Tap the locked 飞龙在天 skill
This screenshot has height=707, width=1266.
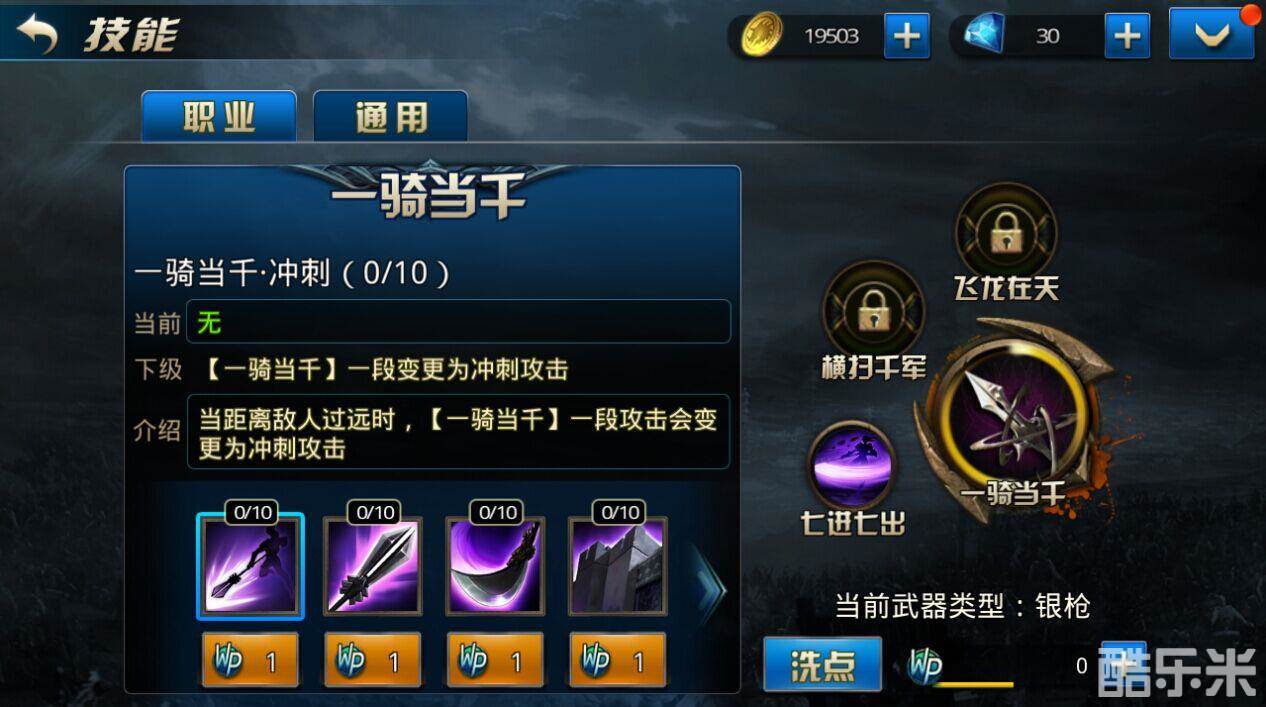click(x=1005, y=230)
